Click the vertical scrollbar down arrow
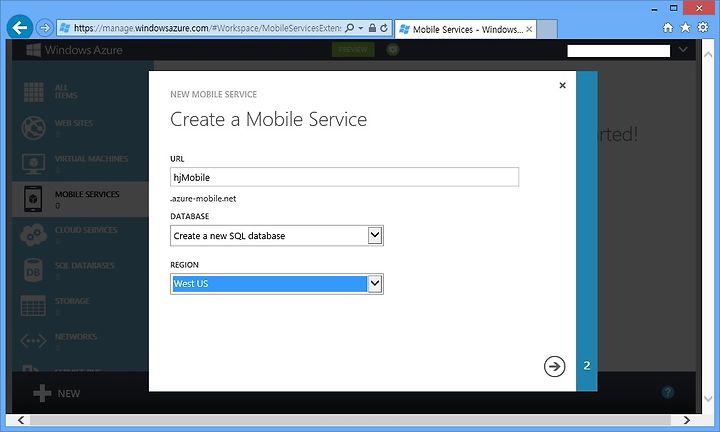The width and height of the screenshot is (720, 432). (708, 398)
